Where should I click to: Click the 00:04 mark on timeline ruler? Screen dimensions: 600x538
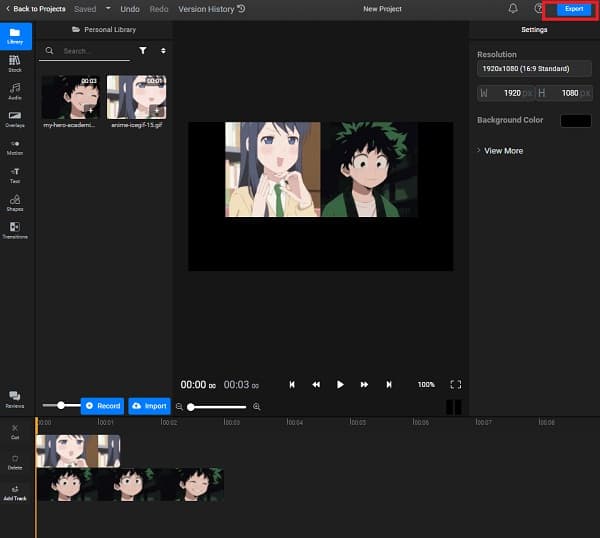pyautogui.click(x=294, y=422)
